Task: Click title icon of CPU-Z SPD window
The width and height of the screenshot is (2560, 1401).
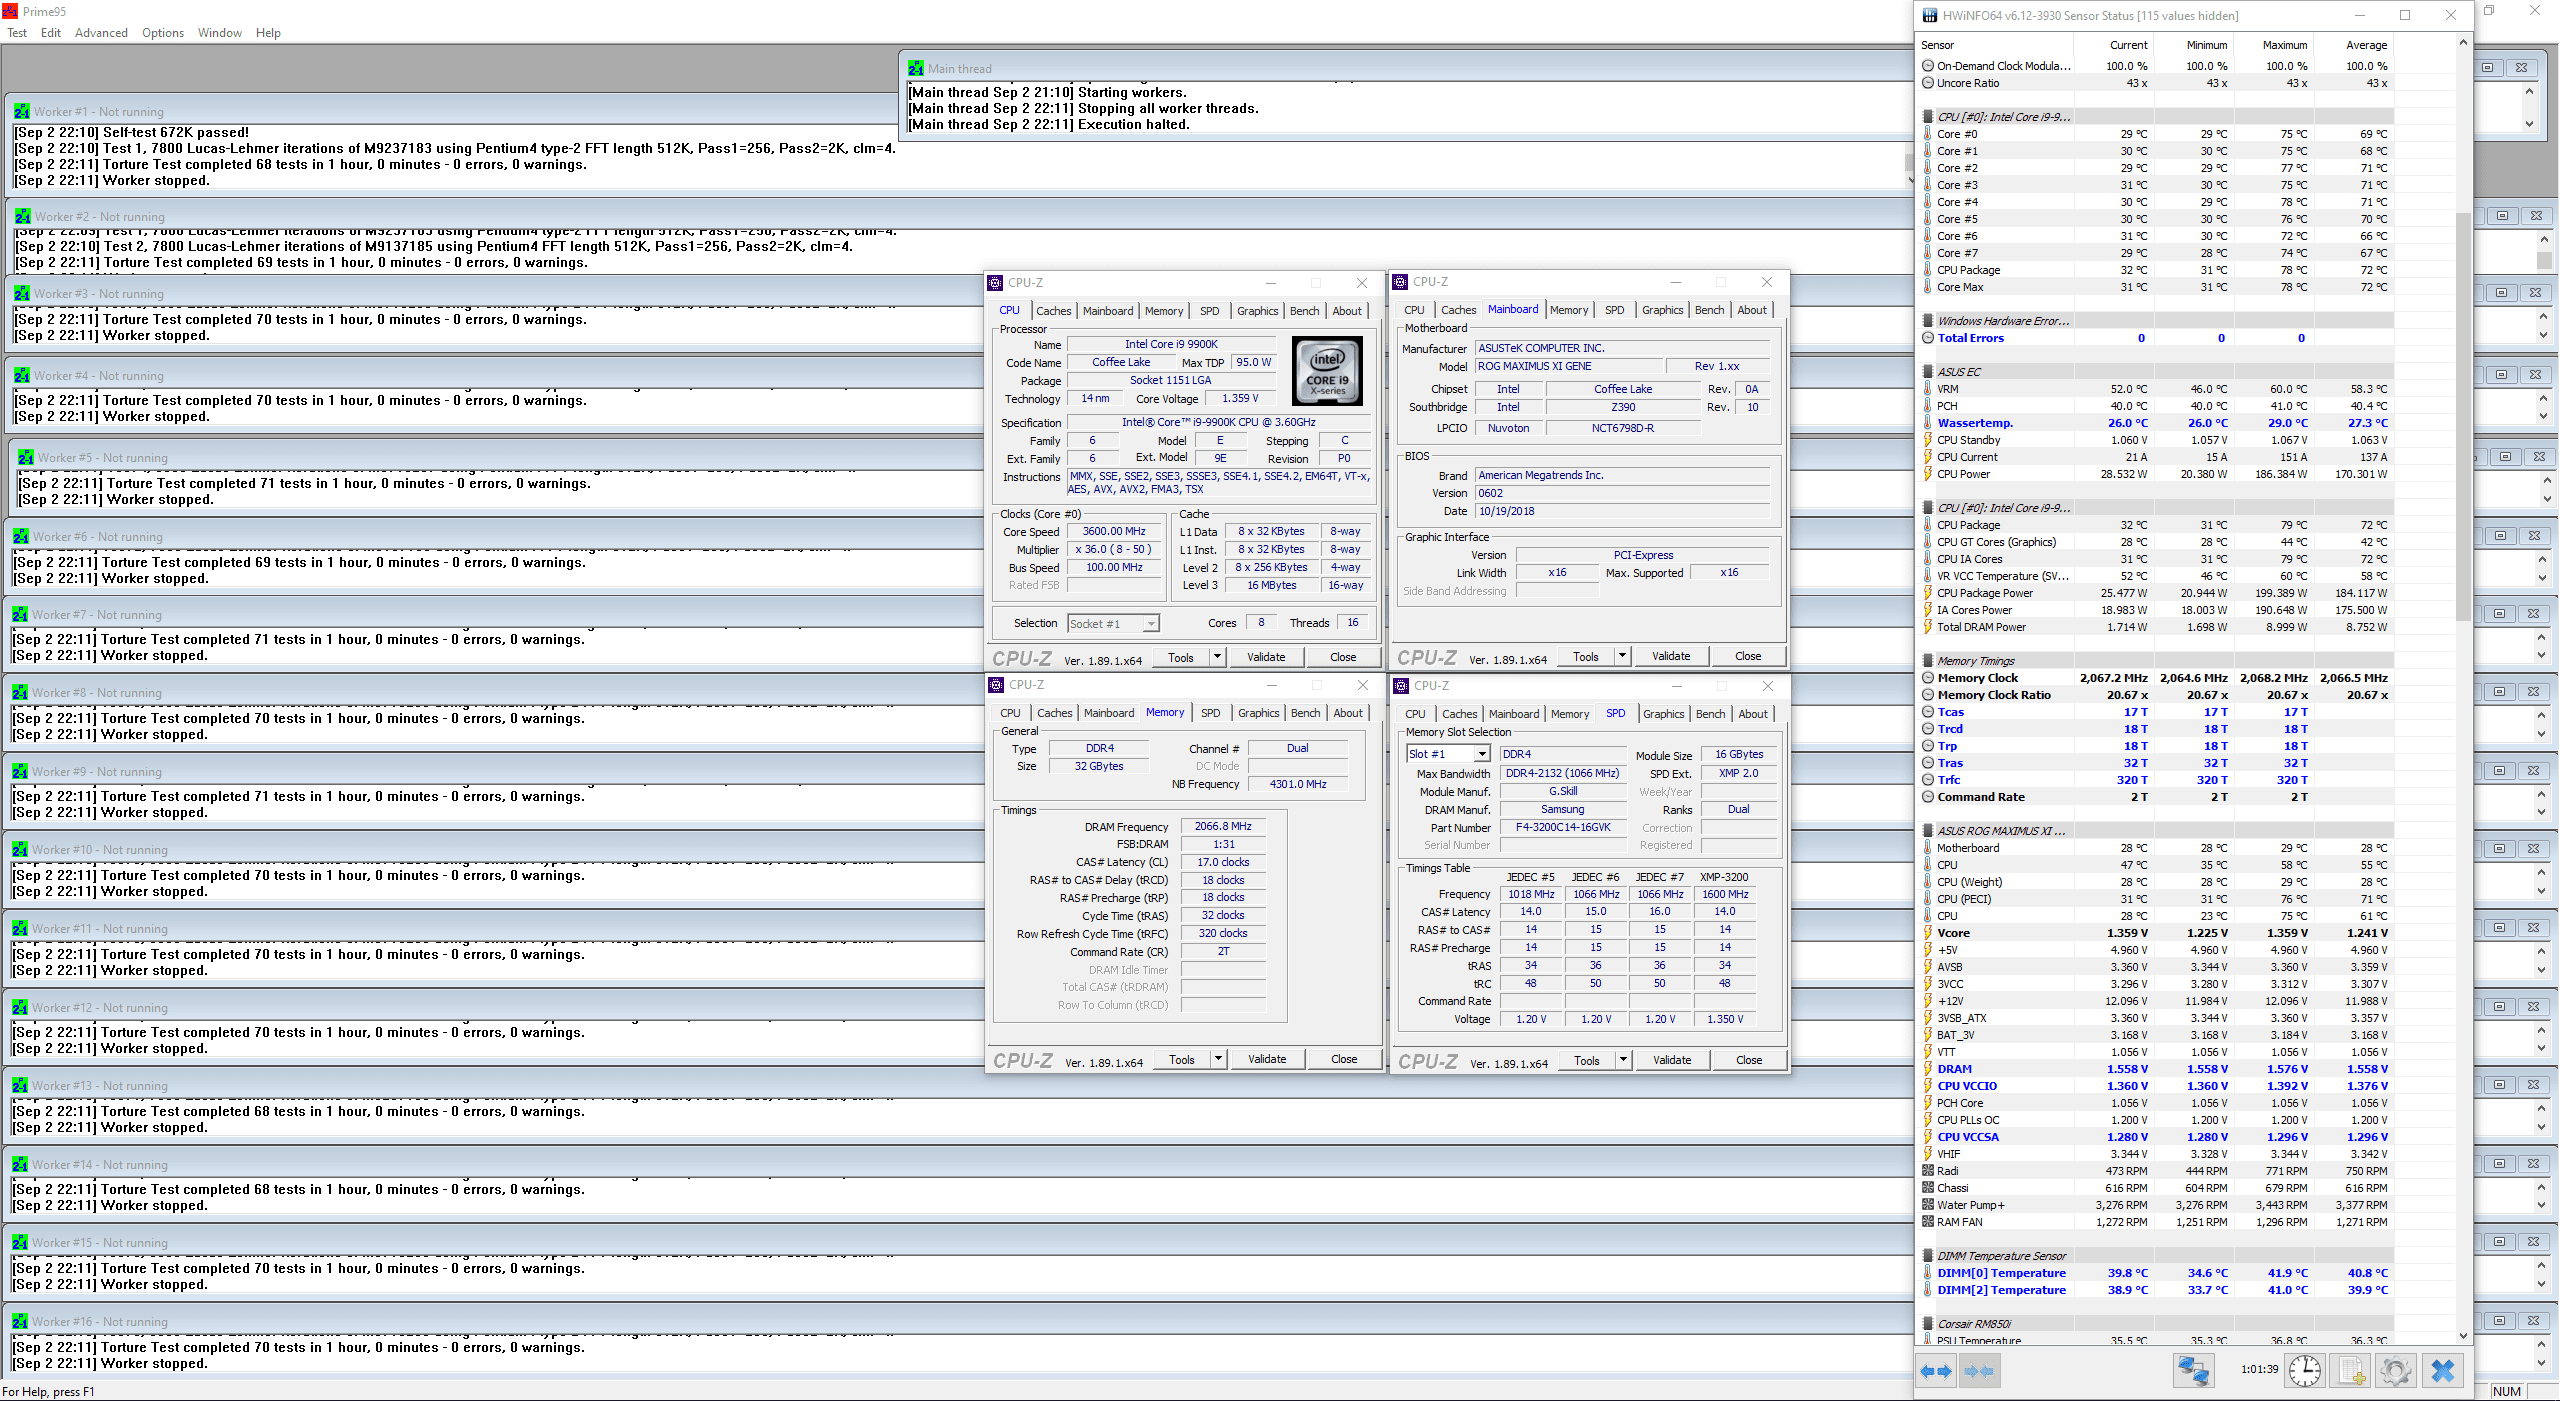Action: point(1402,686)
